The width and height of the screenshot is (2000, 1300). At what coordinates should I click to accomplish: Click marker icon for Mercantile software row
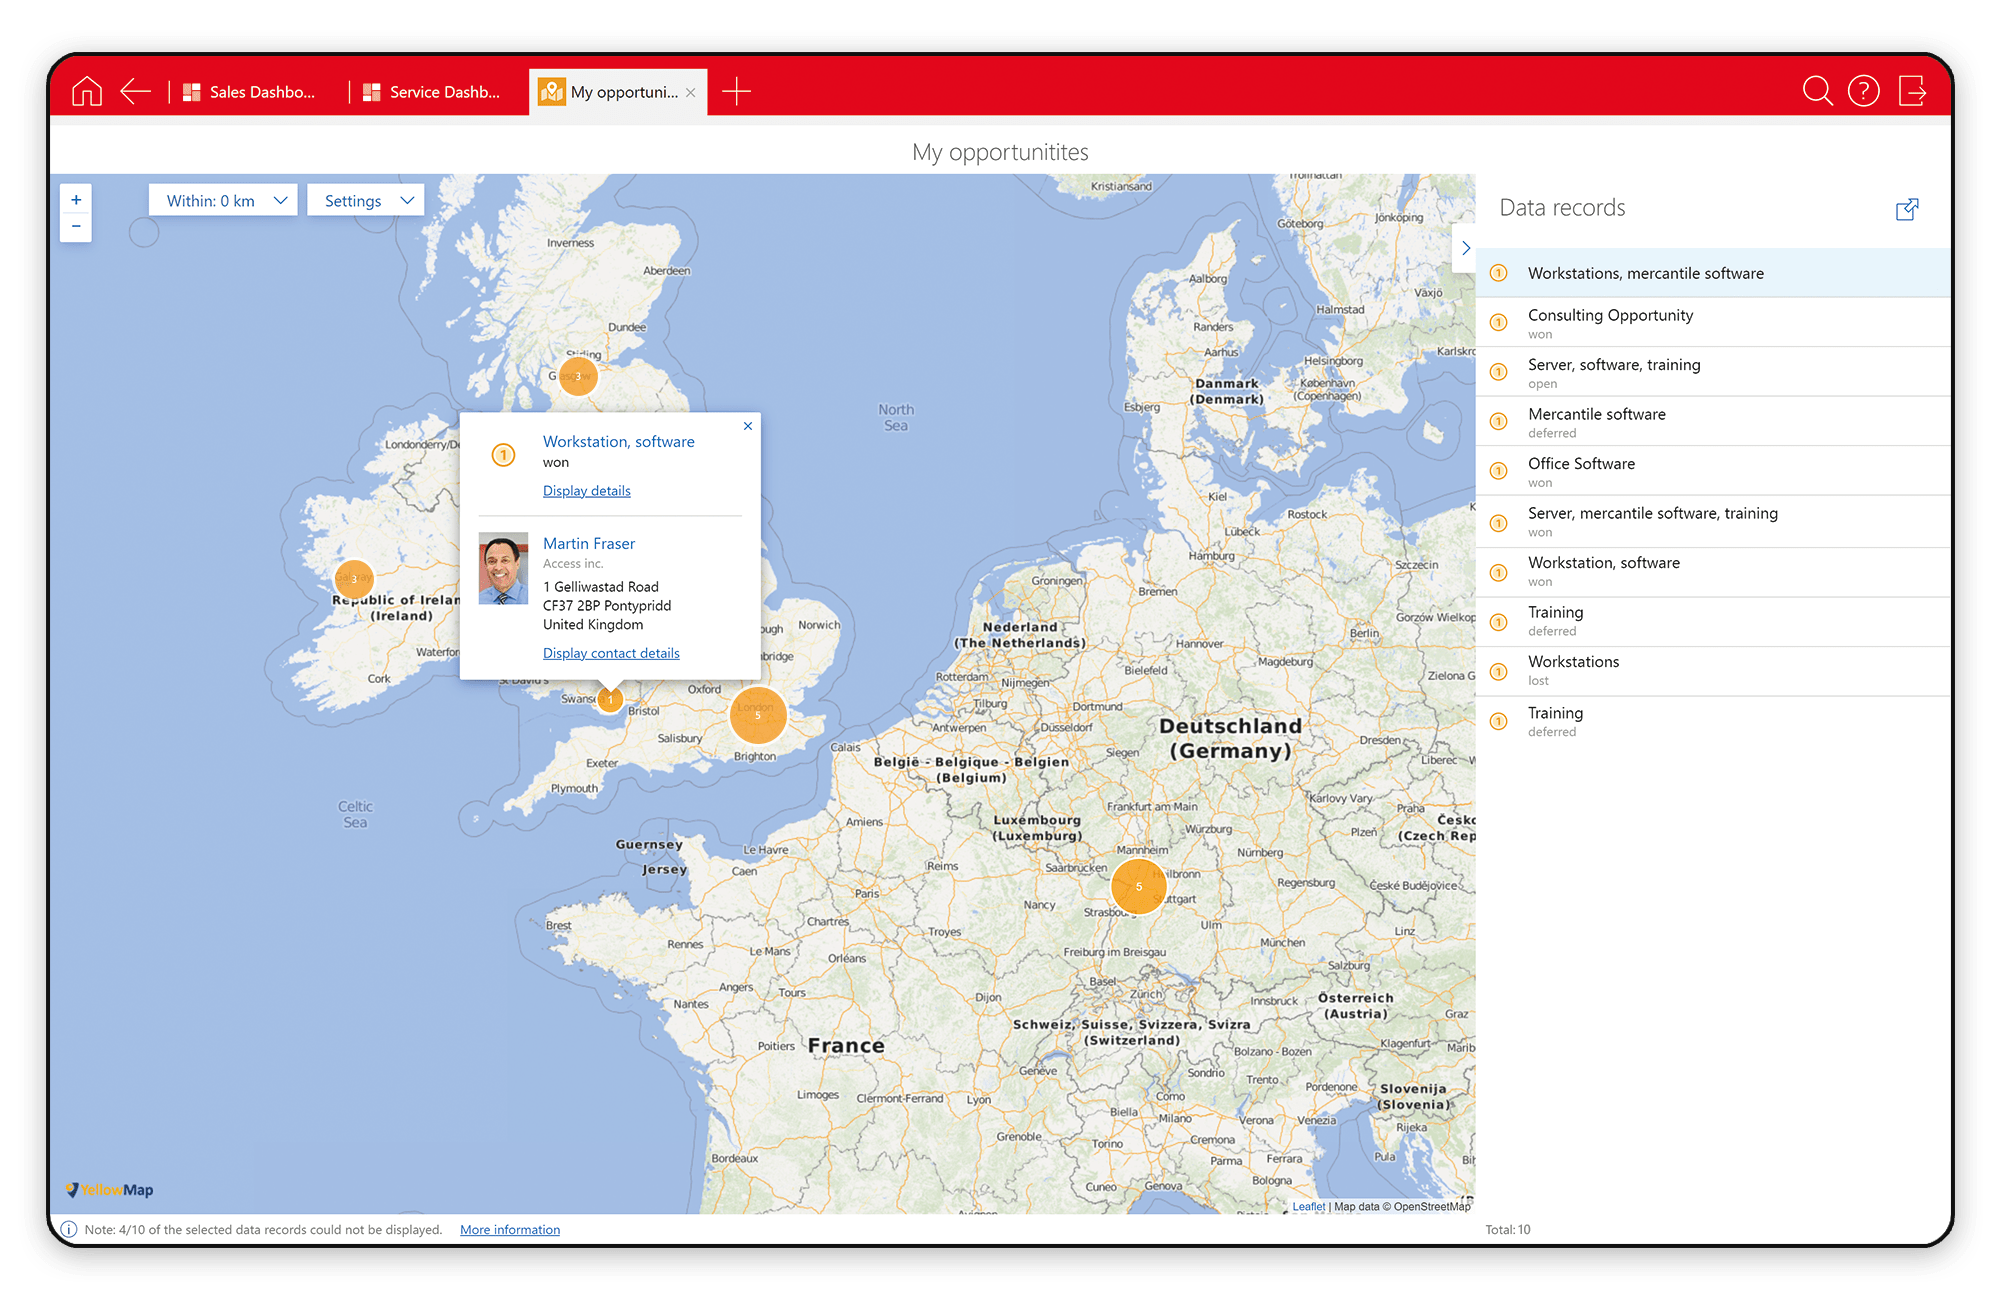[x=1498, y=421]
